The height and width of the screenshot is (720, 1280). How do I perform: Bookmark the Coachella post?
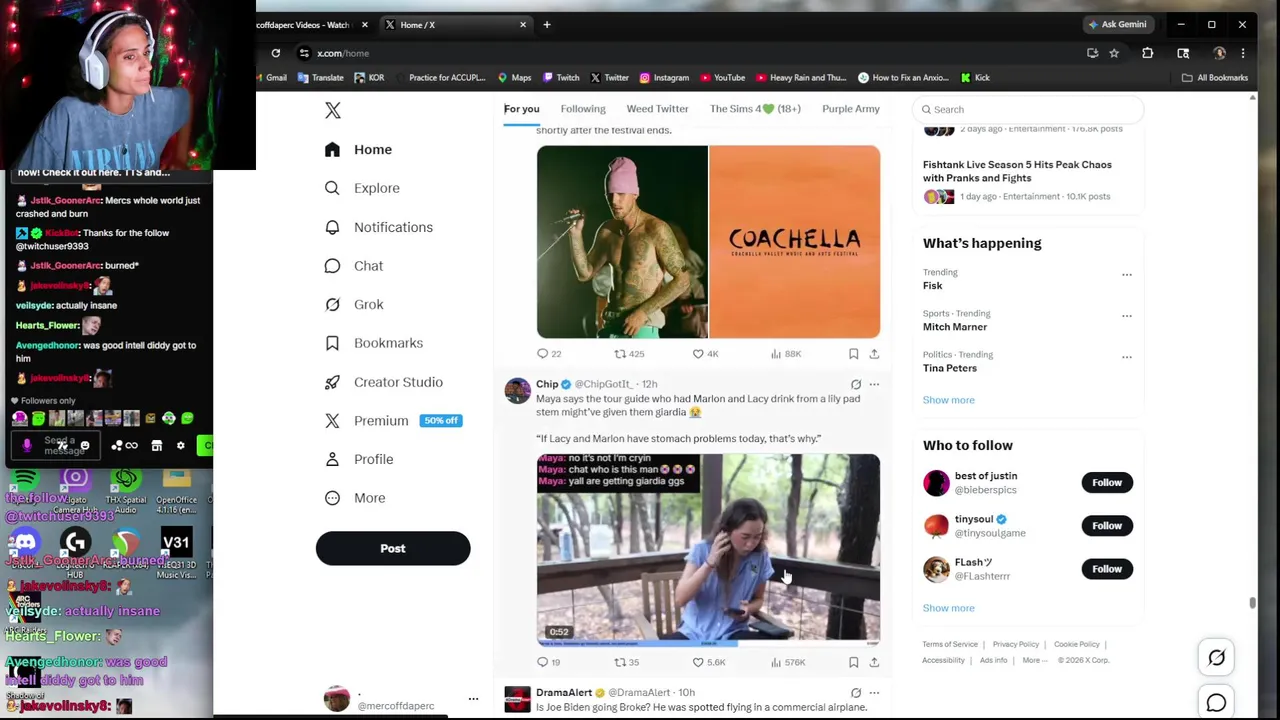[x=853, y=354]
